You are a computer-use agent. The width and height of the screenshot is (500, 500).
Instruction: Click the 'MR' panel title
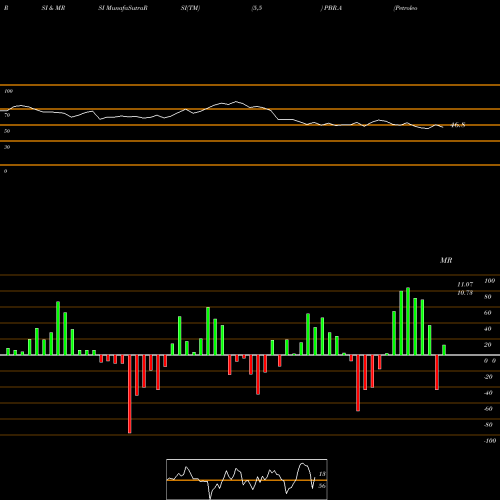[x=446, y=260]
